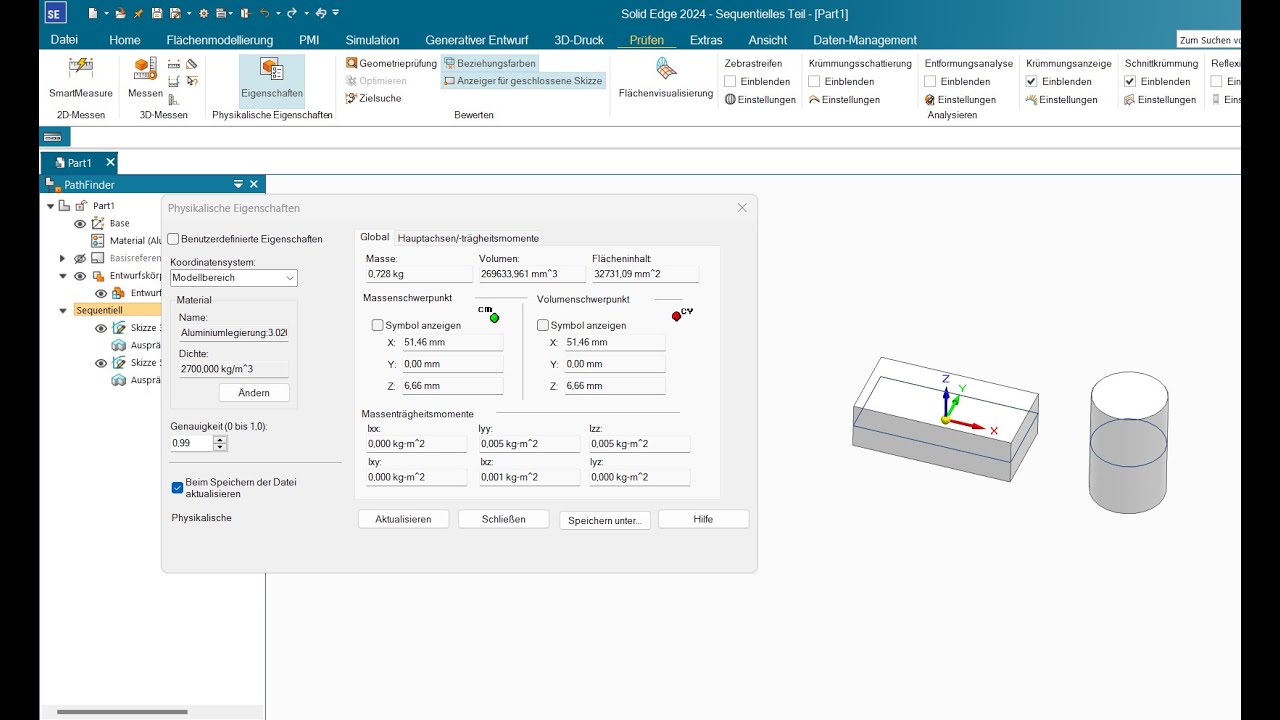1280x720 pixels.
Task: Toggle the Beziehungsfarben option
Action: (x=489, y=63)
